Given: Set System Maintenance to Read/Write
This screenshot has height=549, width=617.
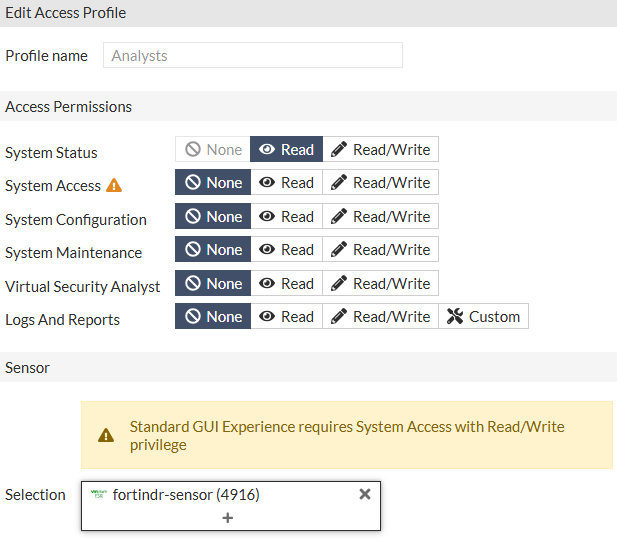Looking at the screenshot, I should (381, 249).
